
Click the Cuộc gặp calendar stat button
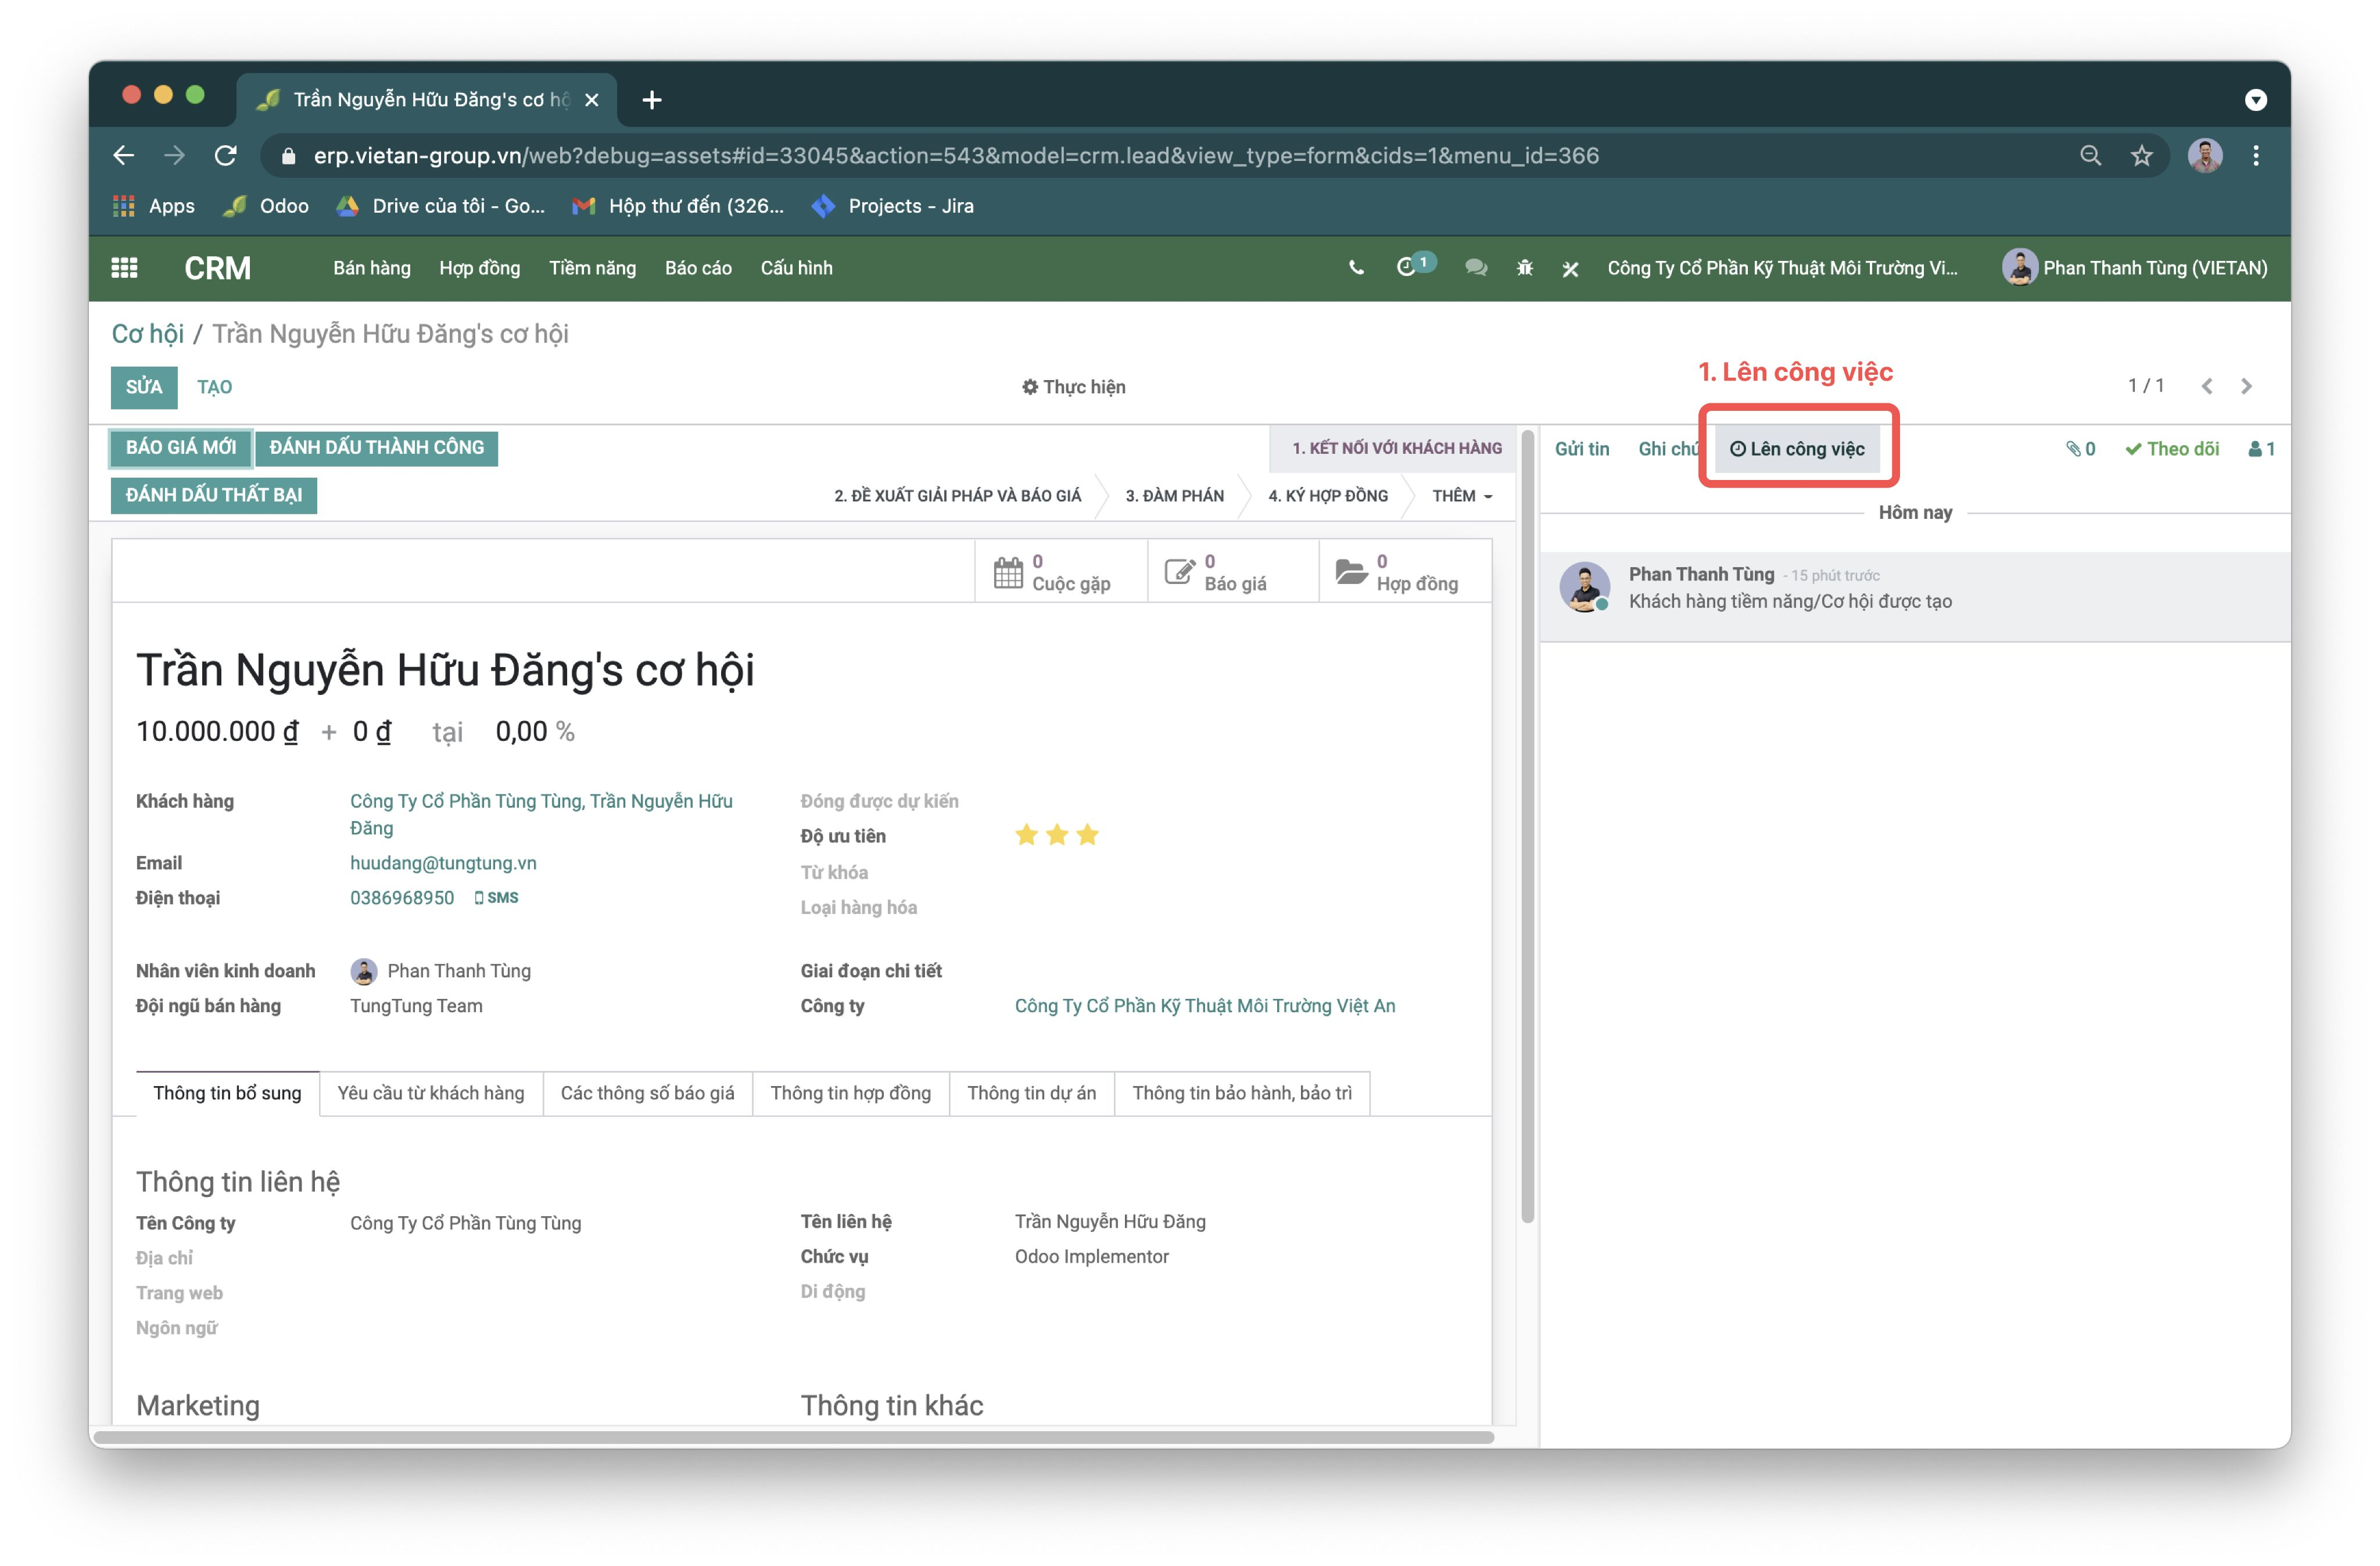[x=1052, y=573]
